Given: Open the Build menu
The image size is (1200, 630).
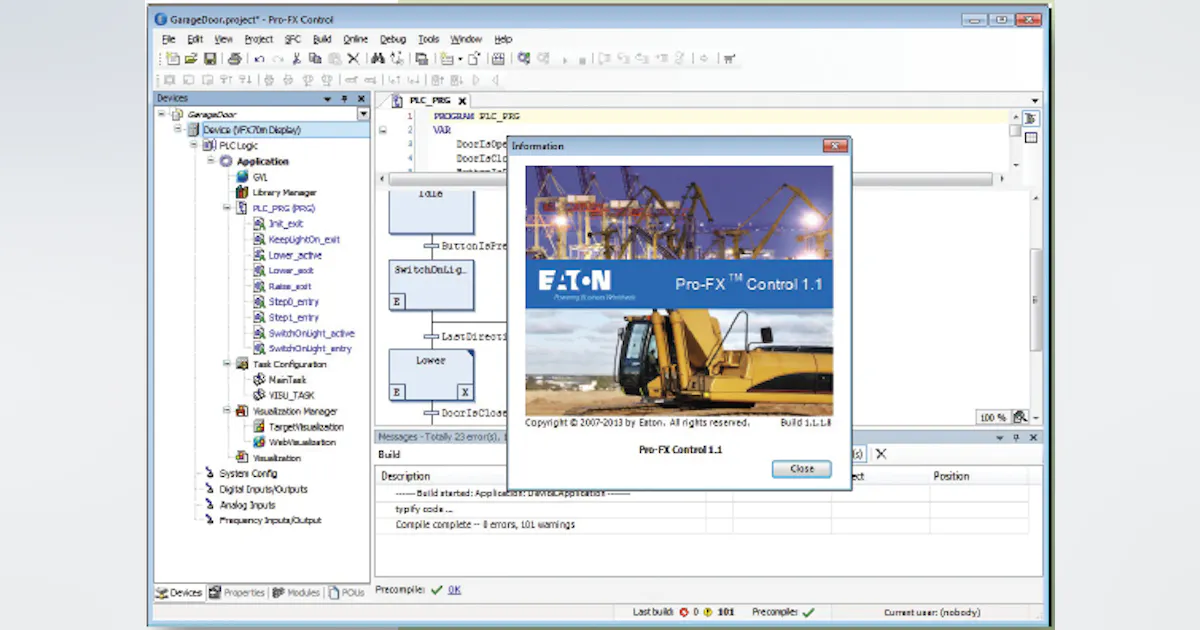Looking at the screenshot, I should (x=321, y=38).
